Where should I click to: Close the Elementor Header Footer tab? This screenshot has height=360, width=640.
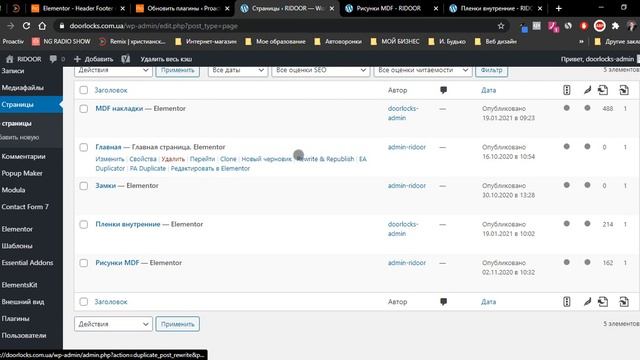[122, 8]
